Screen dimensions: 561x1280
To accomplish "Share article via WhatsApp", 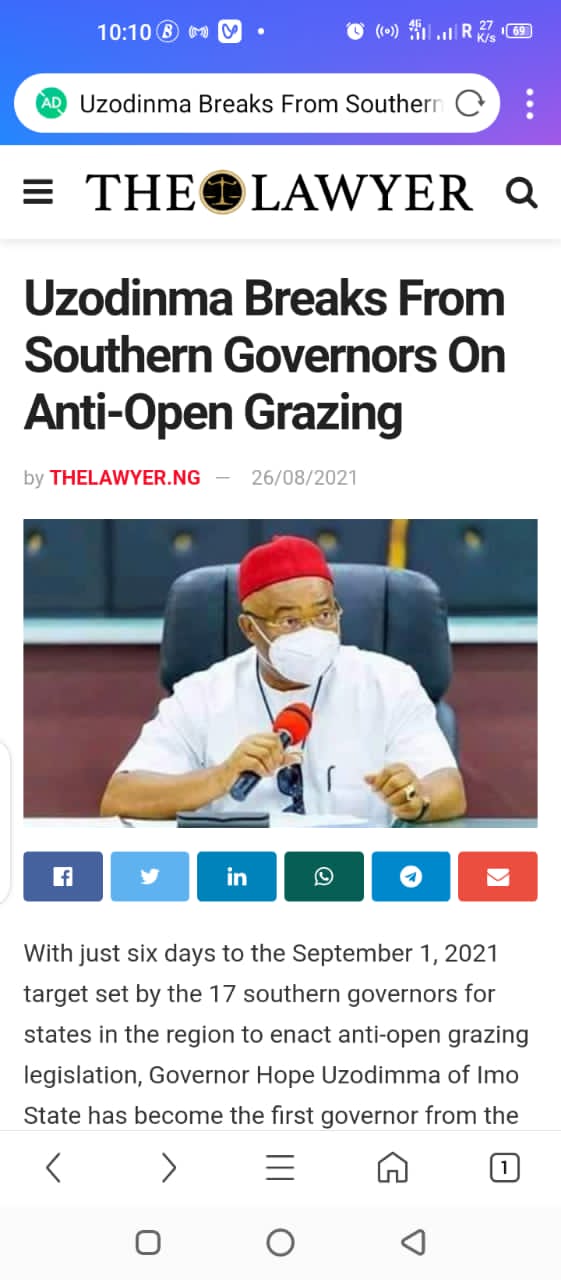I will click(324, 877).
